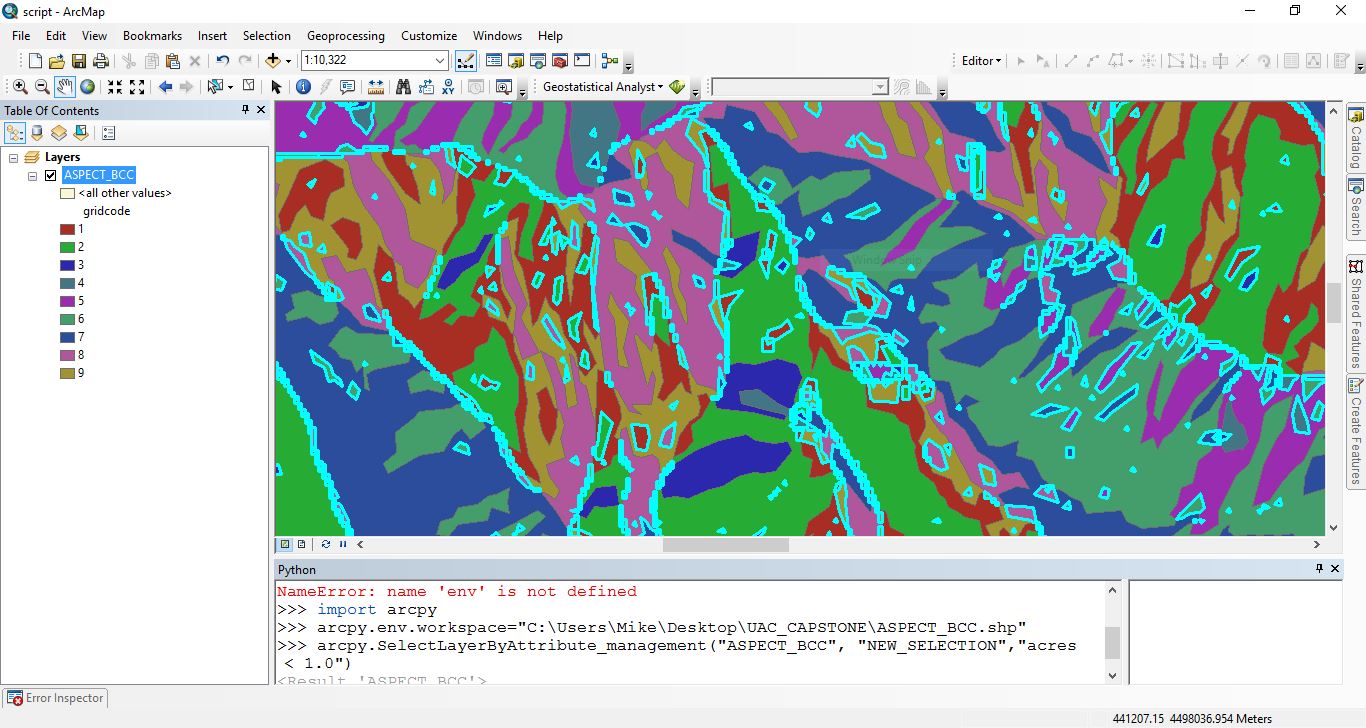
Task: Go back to previous extent
Action: click(x=165, y=87)
